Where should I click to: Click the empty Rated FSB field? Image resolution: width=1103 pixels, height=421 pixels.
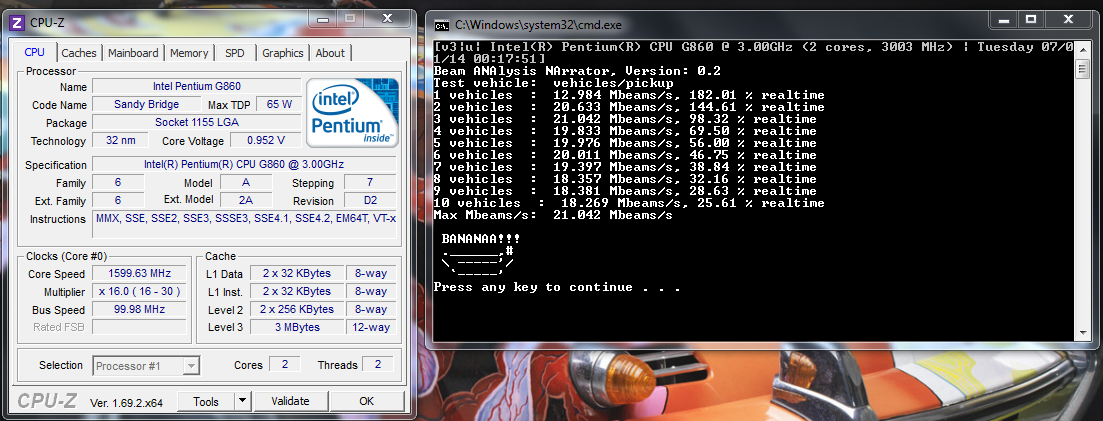140,327
